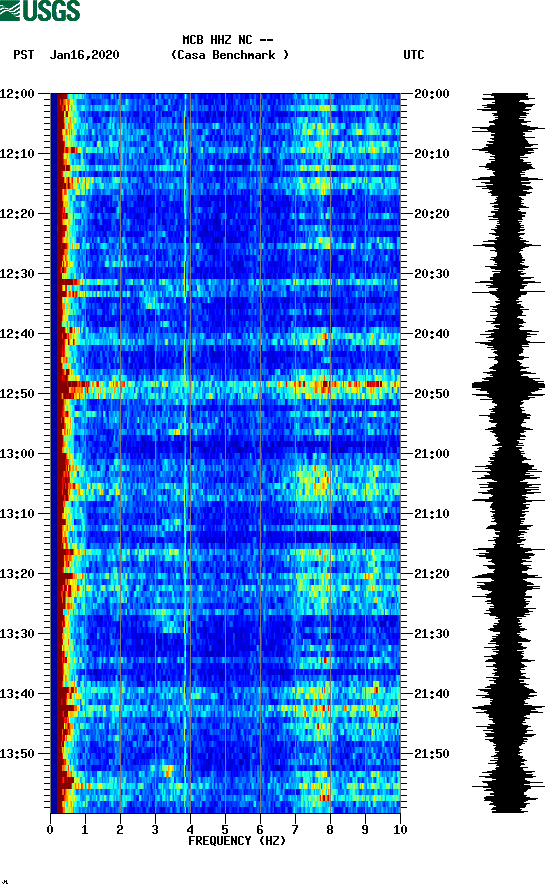
Task: Click the 21:50 UTC time label
Action: 432,754
